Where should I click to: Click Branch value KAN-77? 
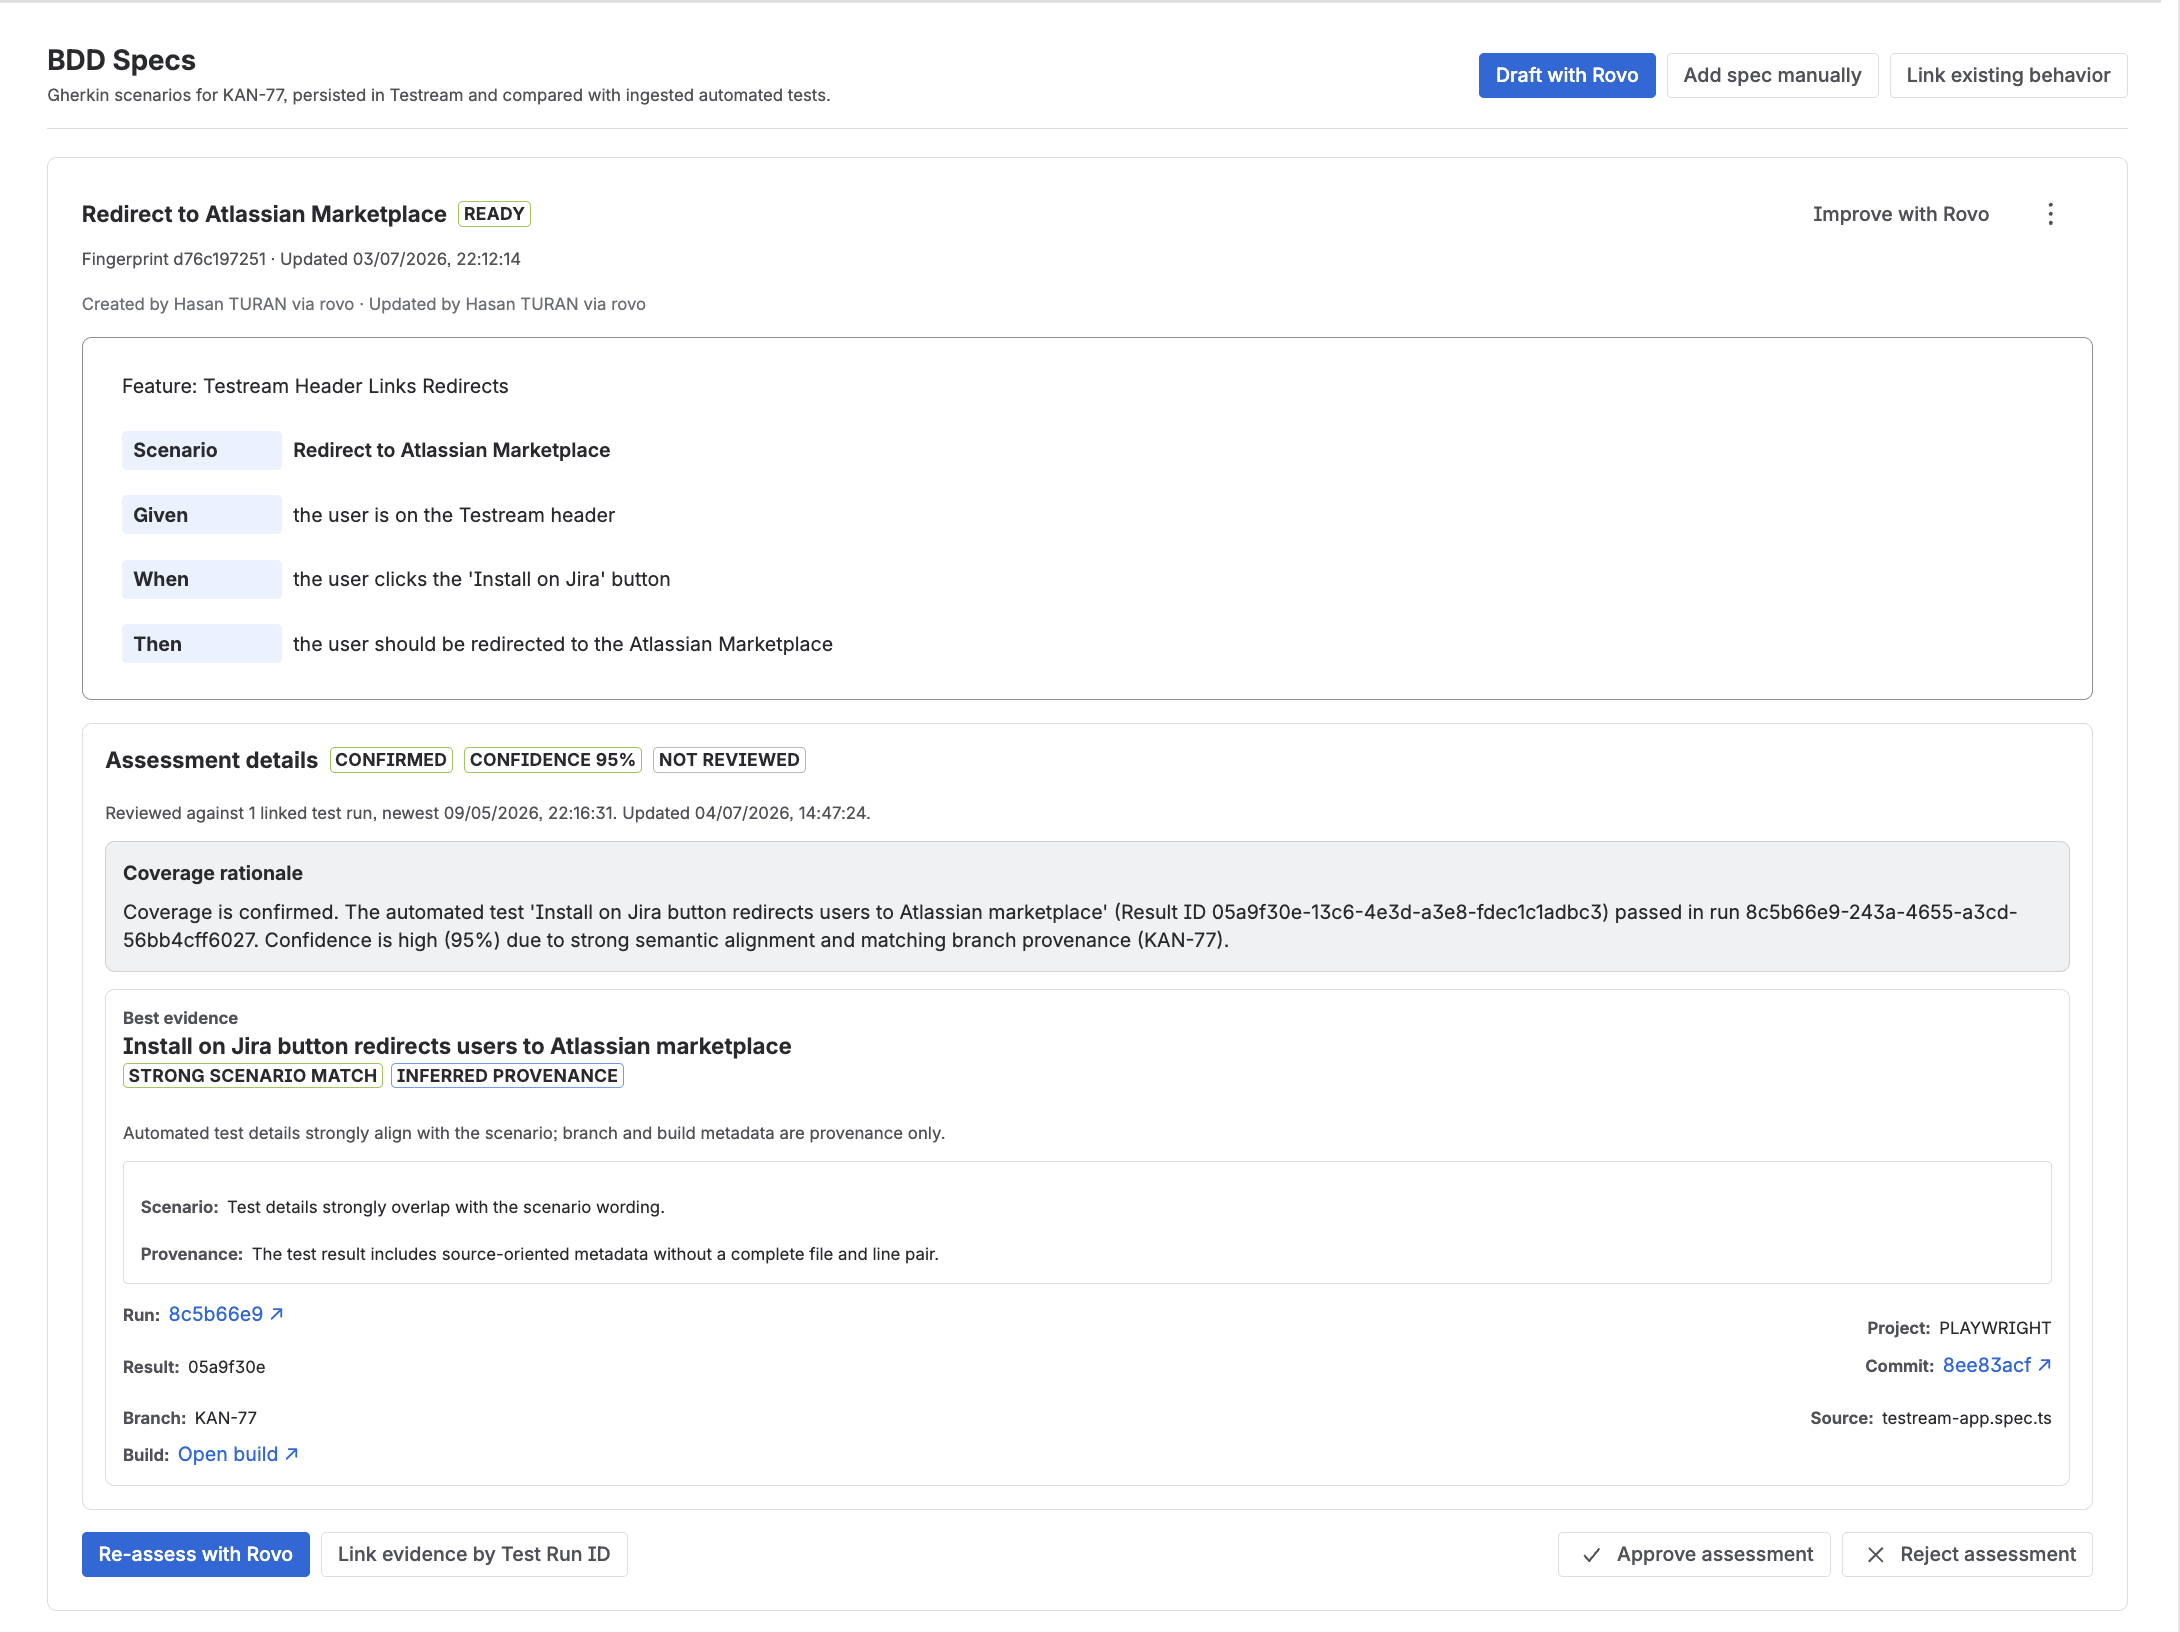pos(226,1418)
